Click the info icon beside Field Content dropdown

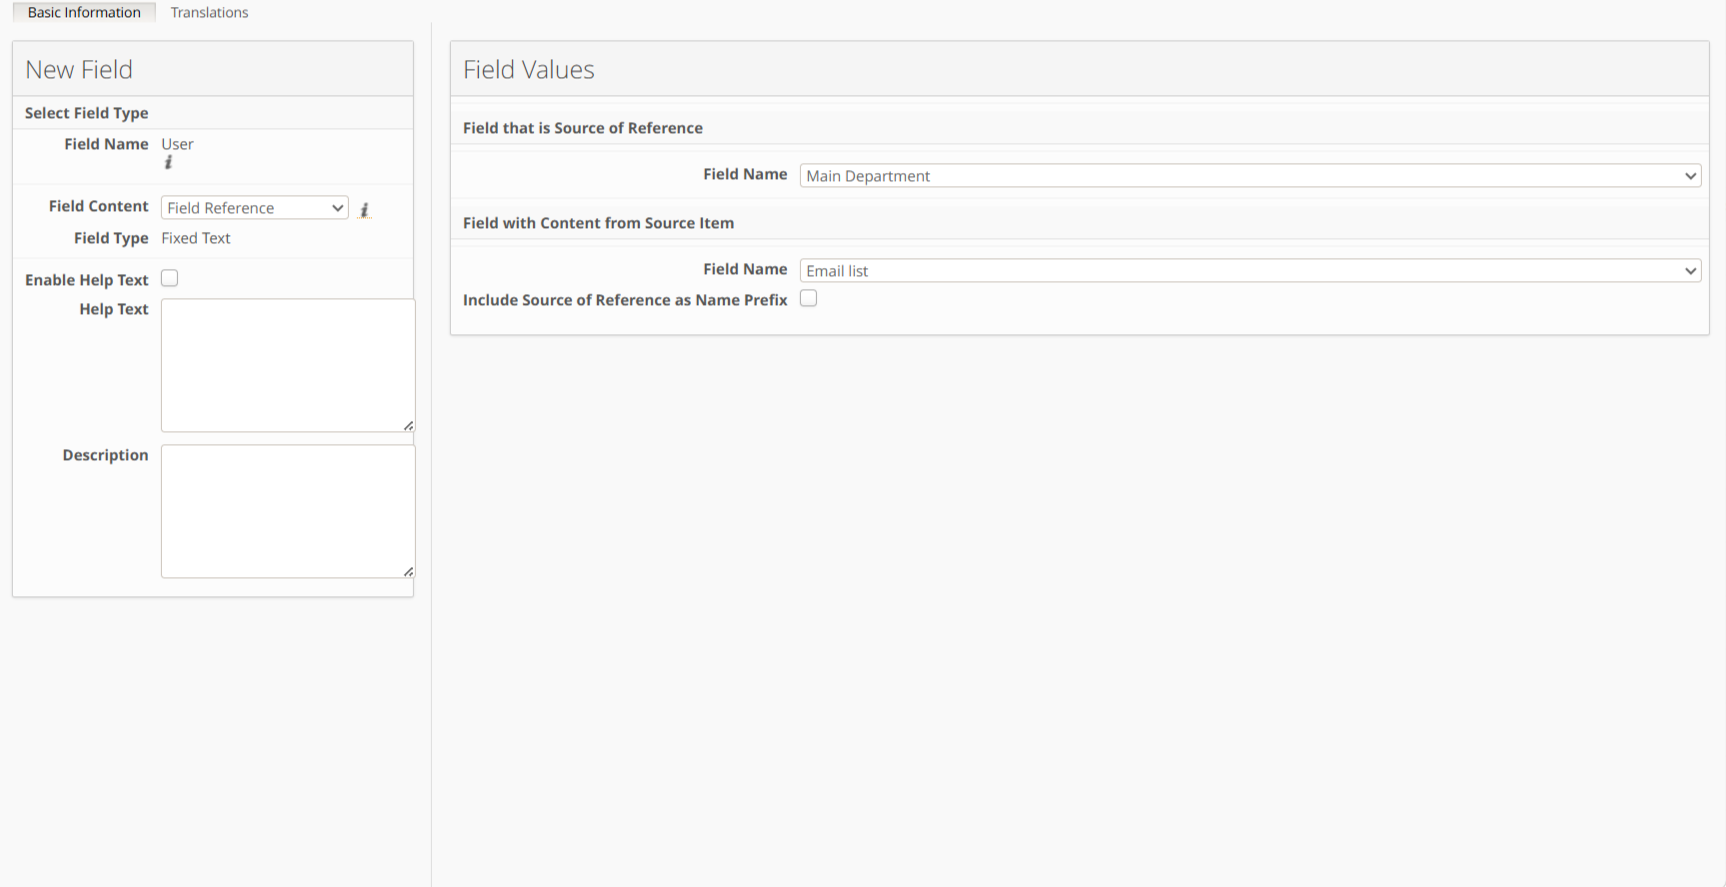pos(364,209)
